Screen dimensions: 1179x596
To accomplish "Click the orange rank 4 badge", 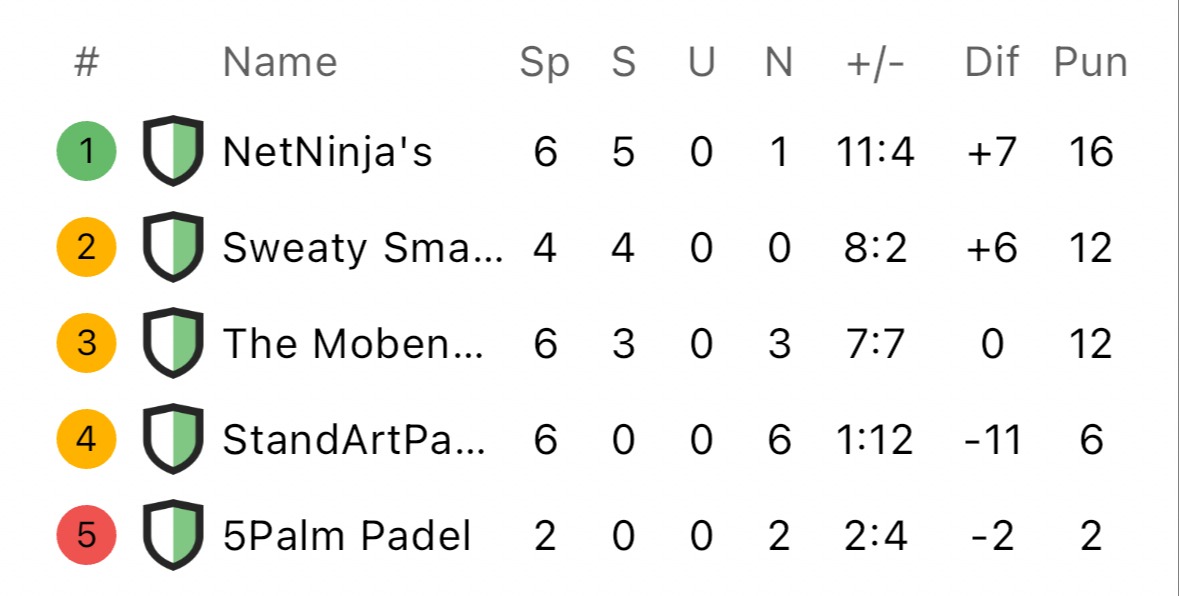I will pos(86,439).
